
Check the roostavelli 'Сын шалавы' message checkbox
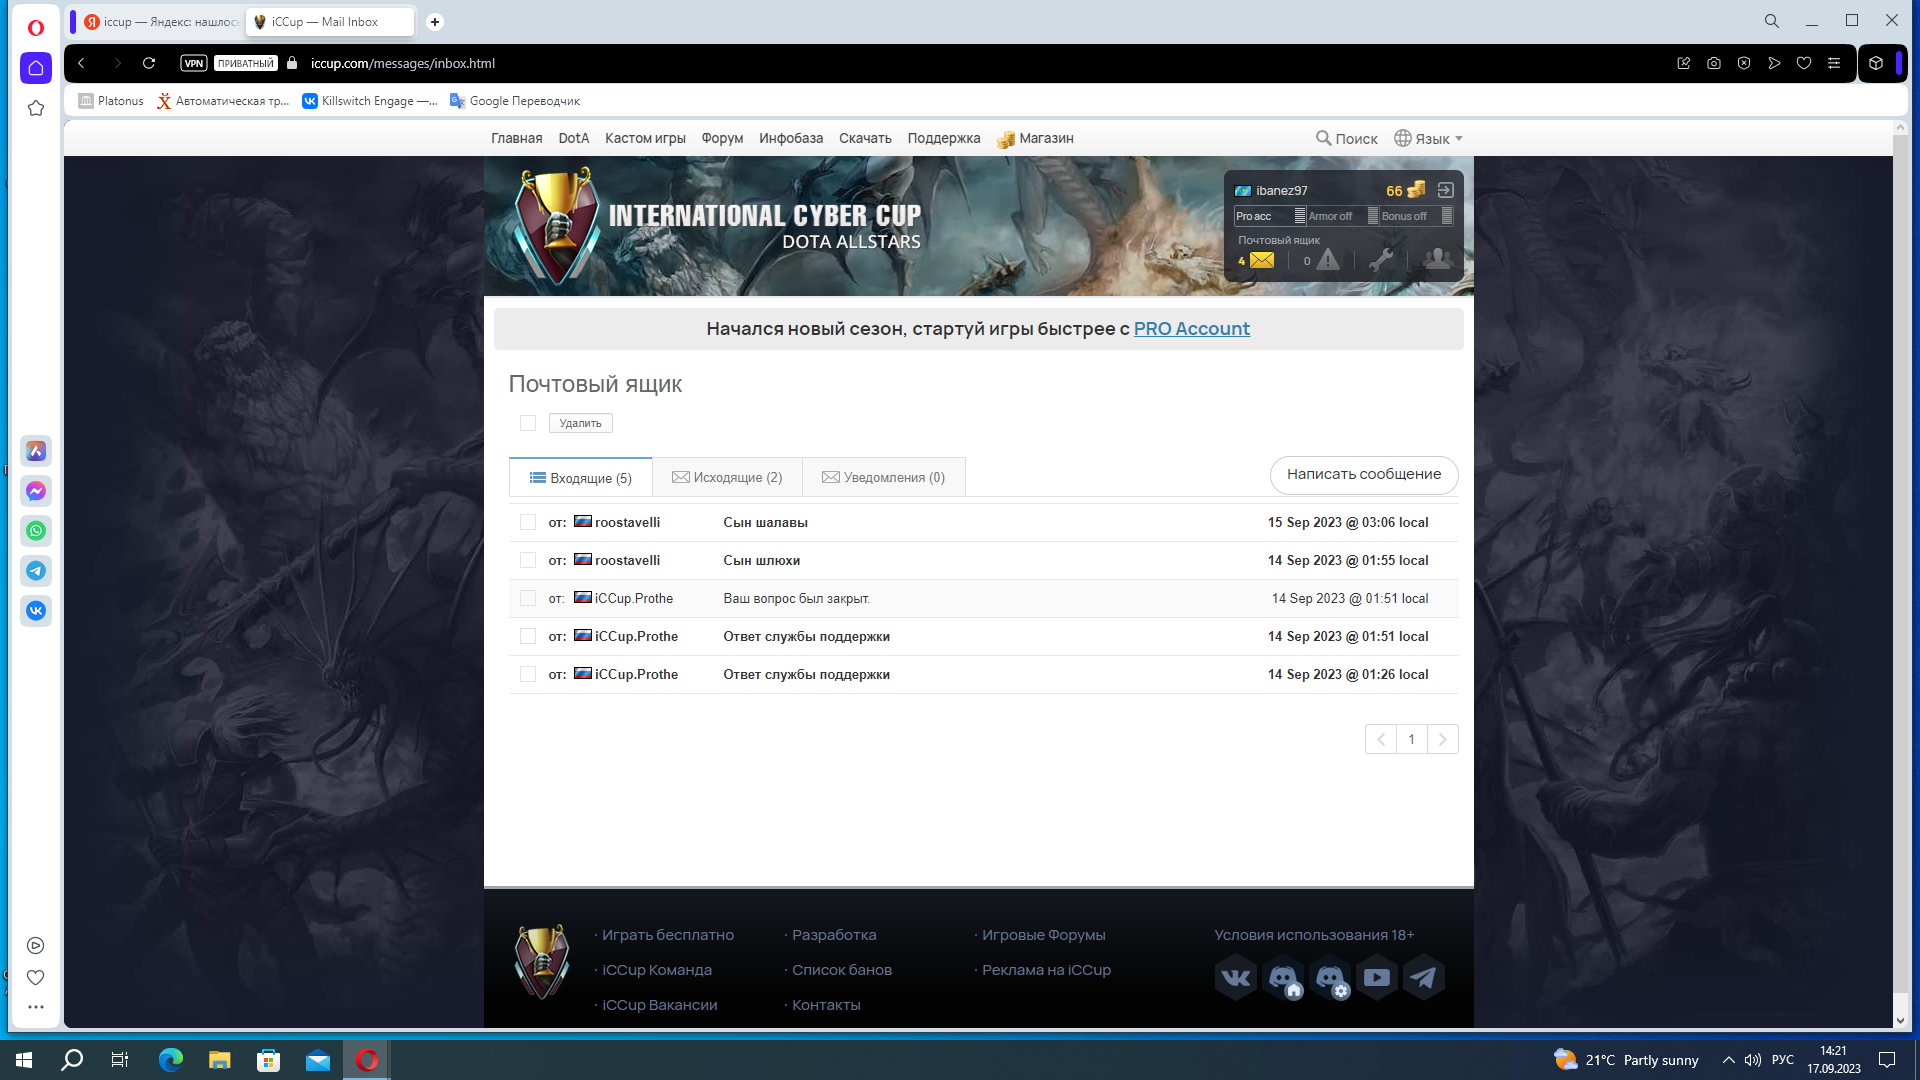(528, 522)
